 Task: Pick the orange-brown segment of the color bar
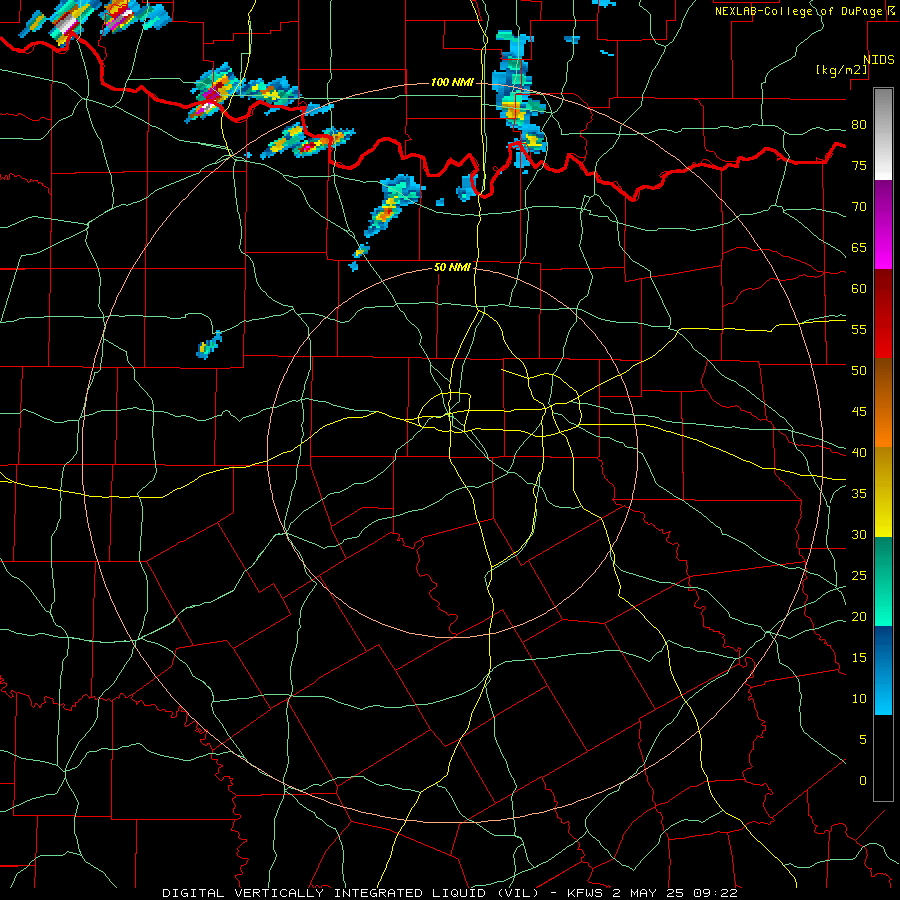[x=883, y=402]
